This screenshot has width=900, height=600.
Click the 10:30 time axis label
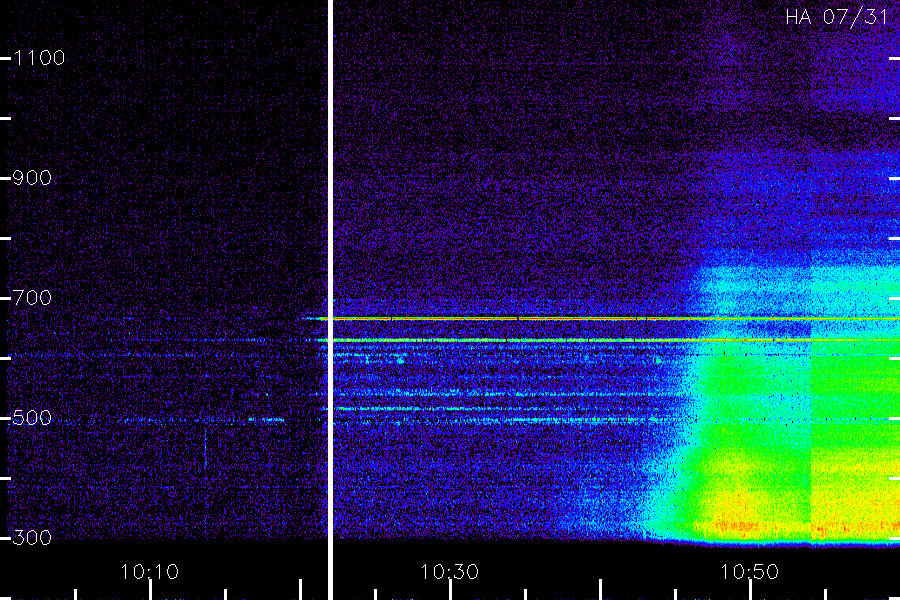click(449, 572)
